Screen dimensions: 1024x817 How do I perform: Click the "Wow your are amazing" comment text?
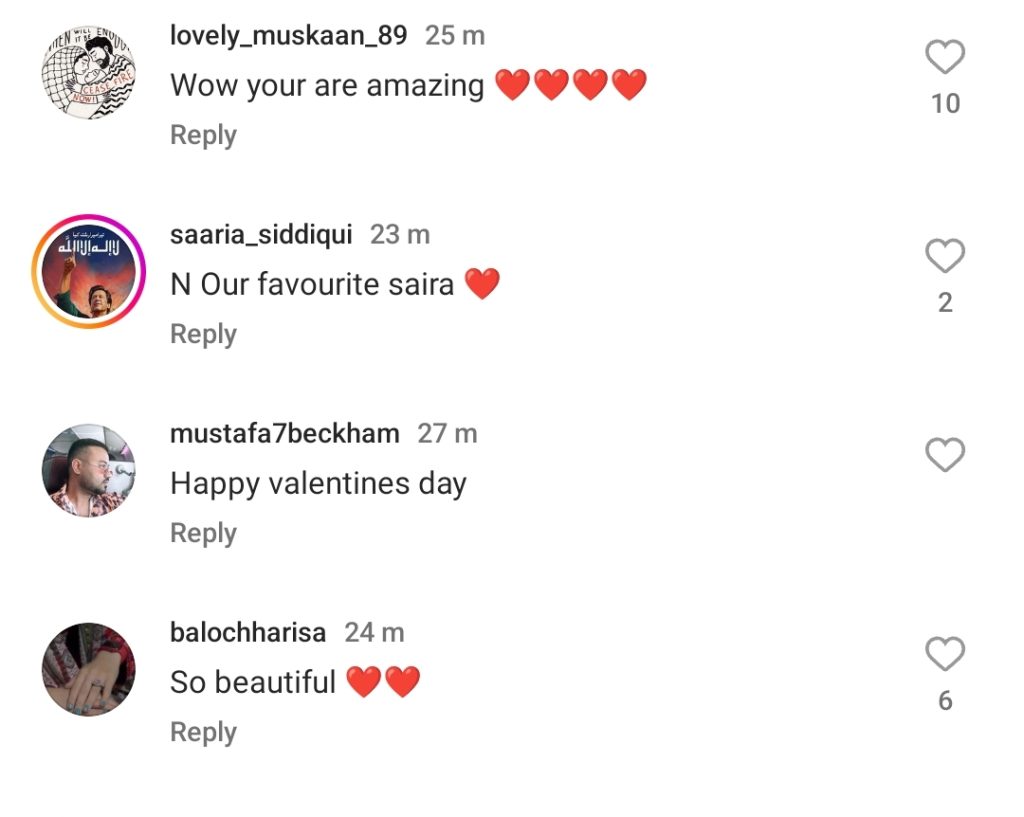click(327, 86)
